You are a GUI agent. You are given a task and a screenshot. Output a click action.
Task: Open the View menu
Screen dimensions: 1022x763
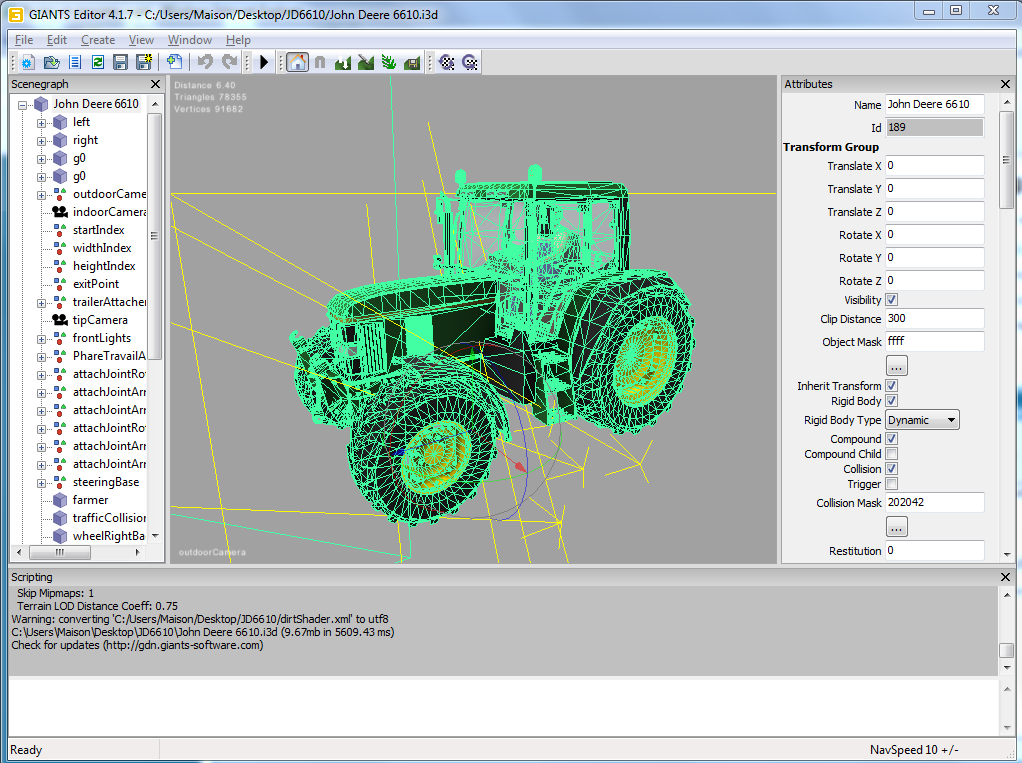click(141, 40)
